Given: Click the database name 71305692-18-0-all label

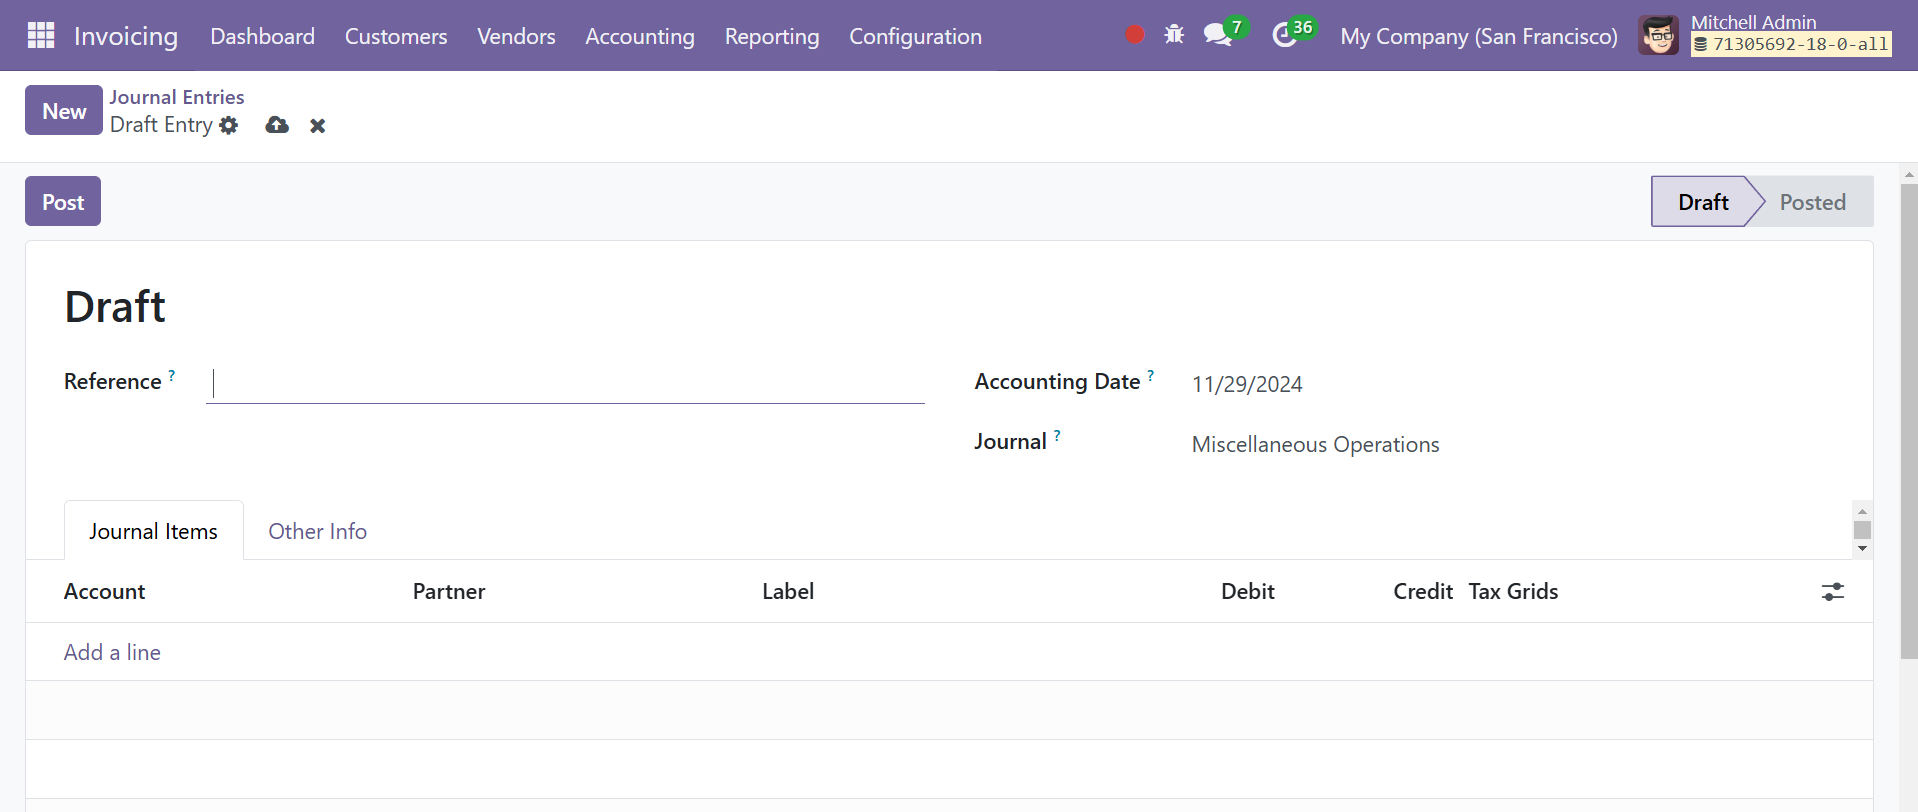Looking at the screenshot, I should click(1791, 44).
